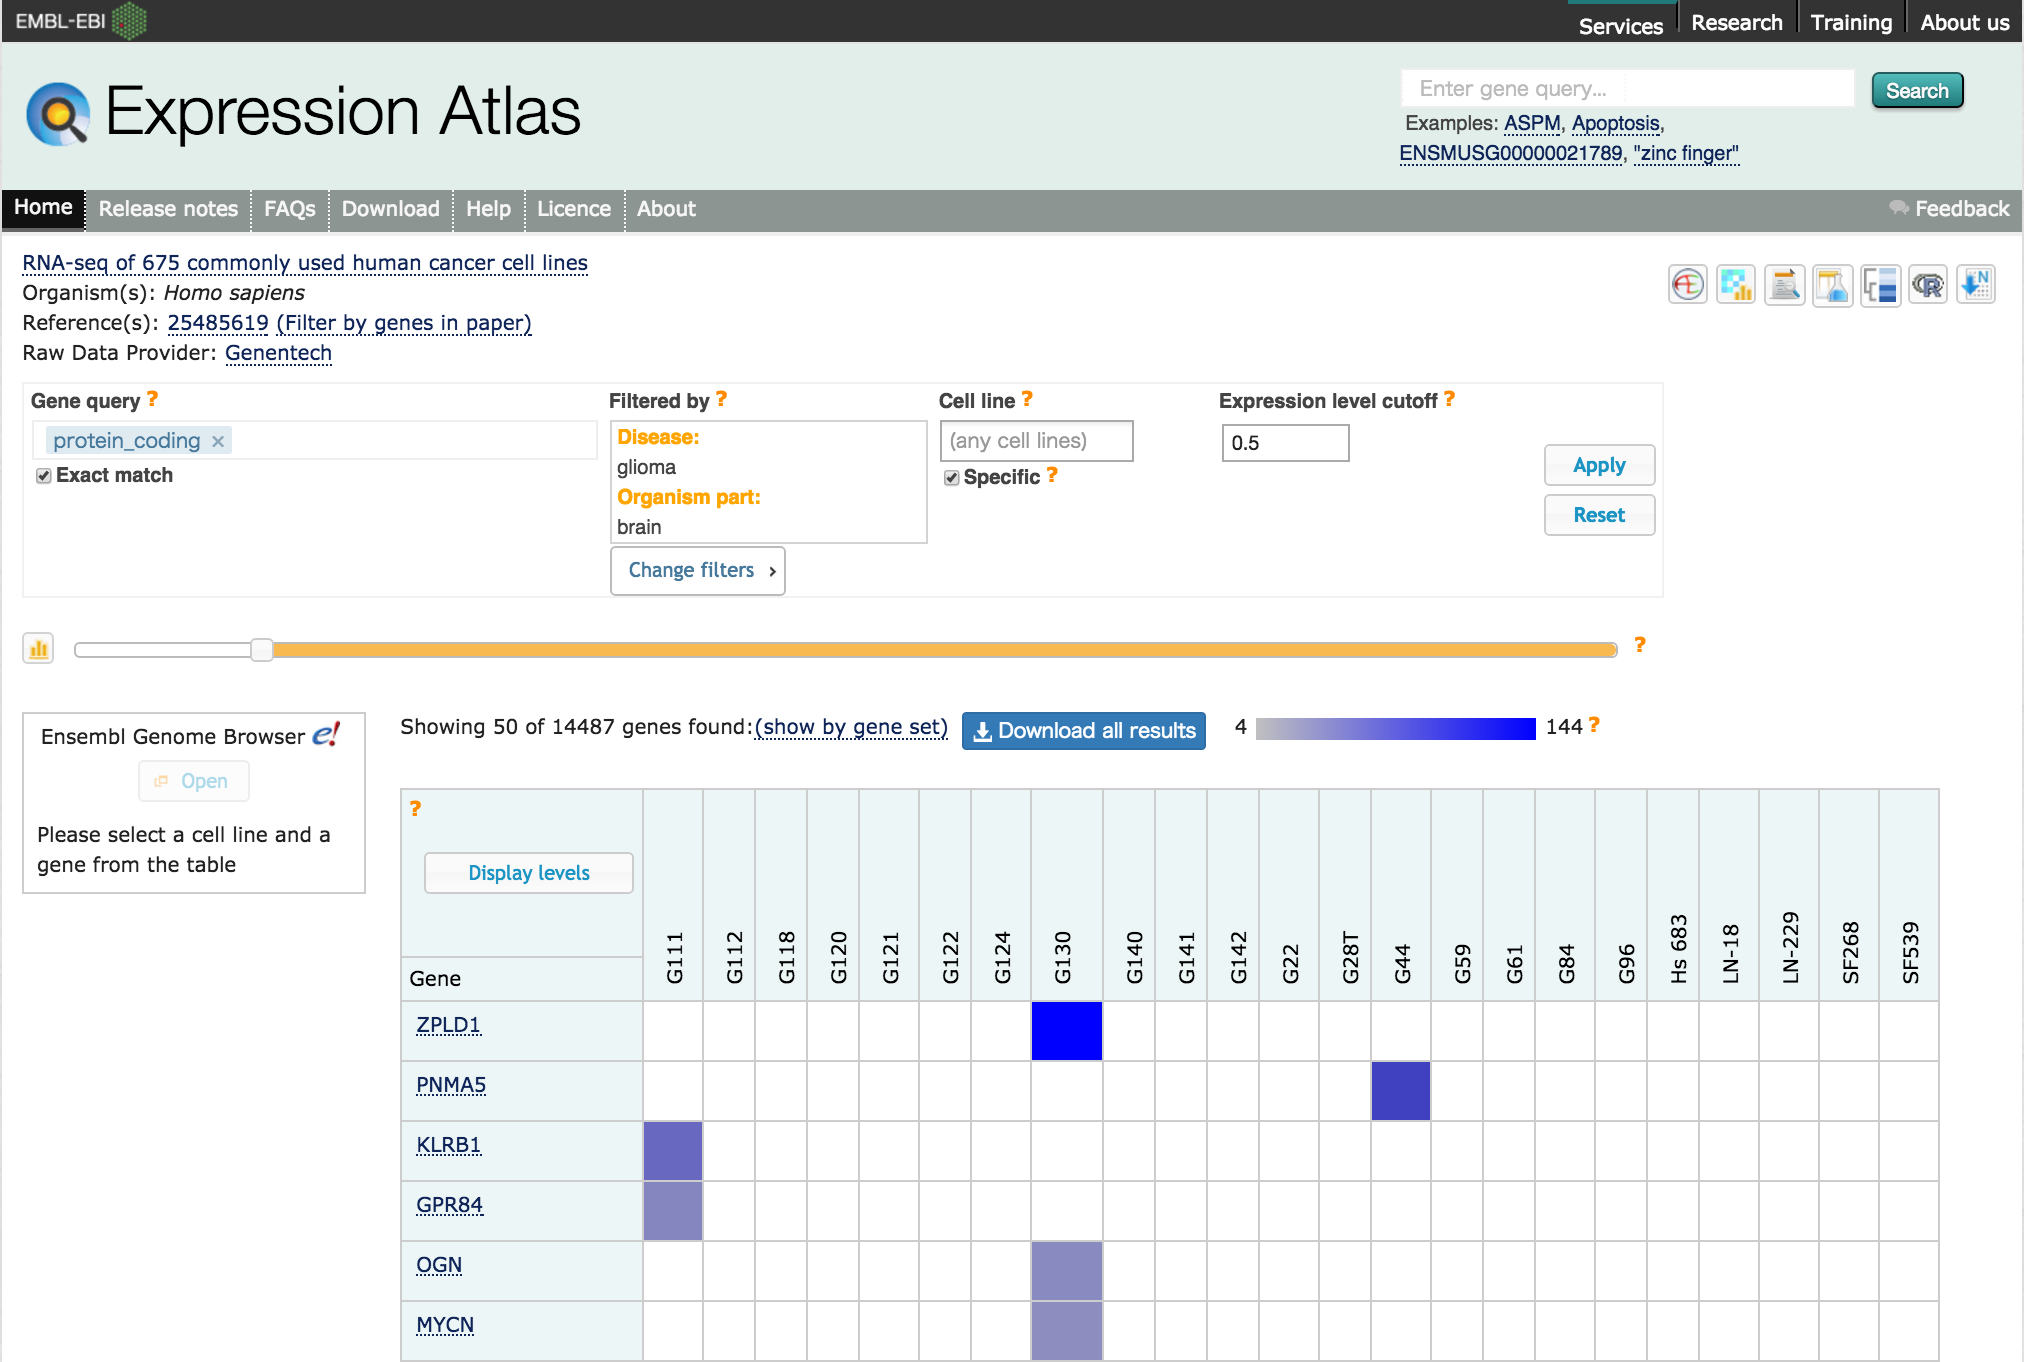The height and width of the screenshot is (1362, 2024).
Task: Open the Release notes tab
Action: tap(168, 209)
